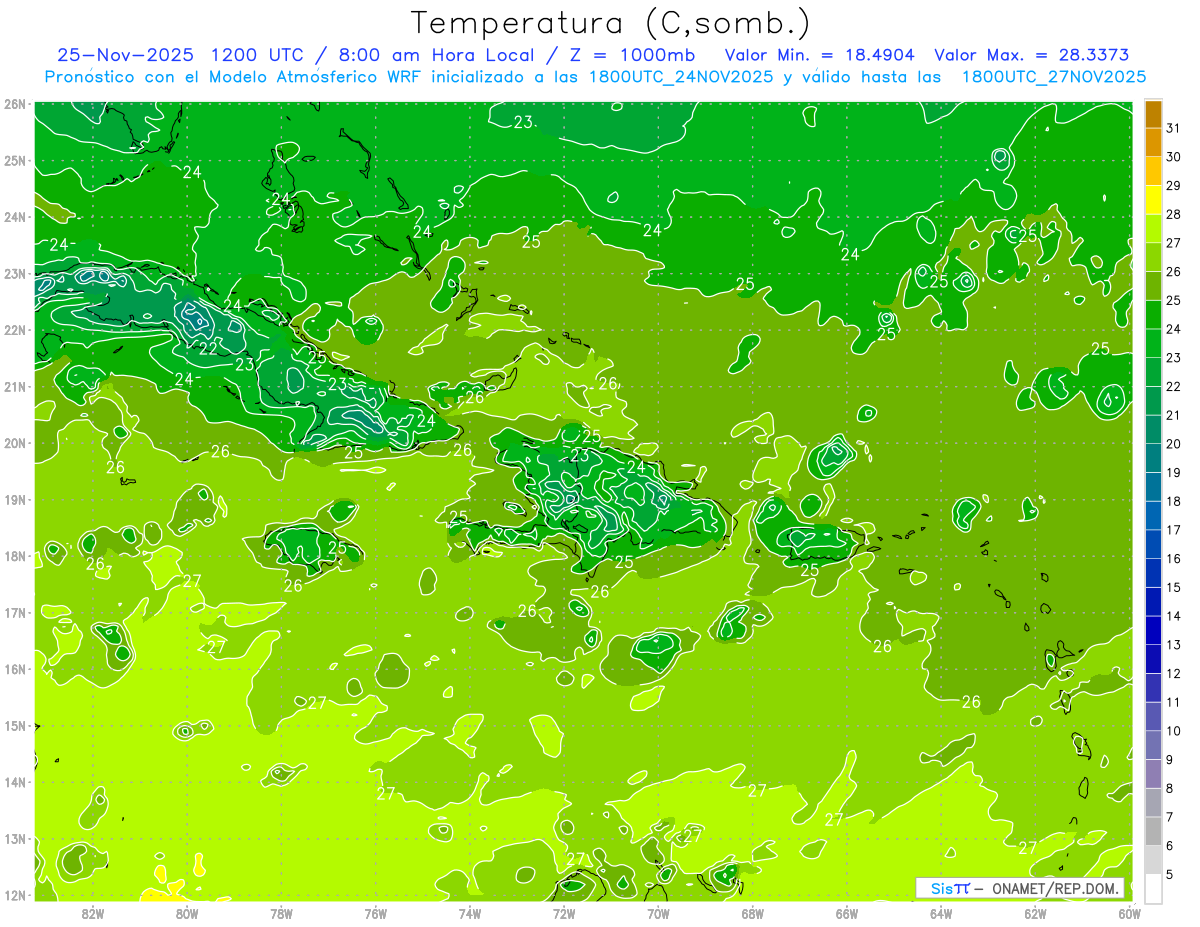The image size is (1200, 927).
Task: Click the "74W" longitude label
Action: [470, 912]
